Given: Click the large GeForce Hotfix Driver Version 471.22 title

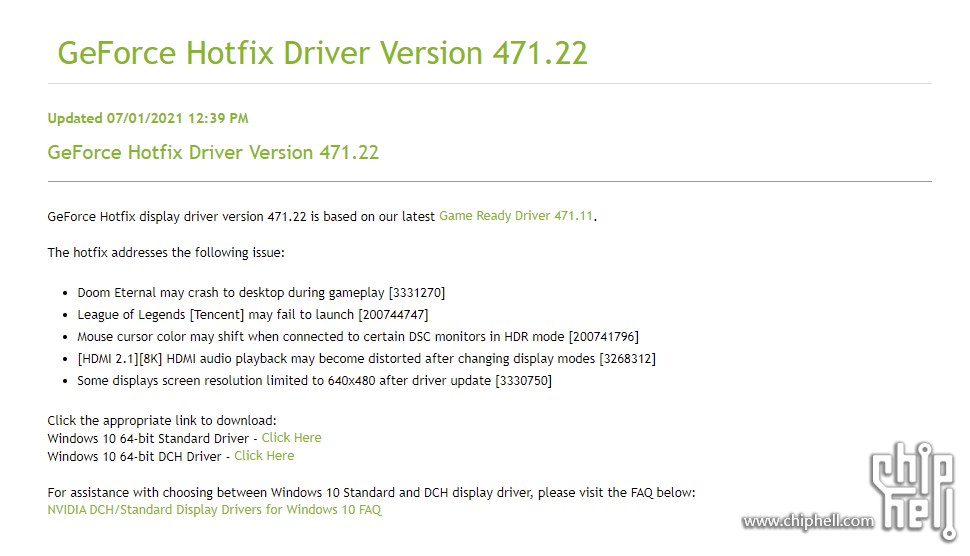Looking at the screenshot, I should (x=322, y=53).
